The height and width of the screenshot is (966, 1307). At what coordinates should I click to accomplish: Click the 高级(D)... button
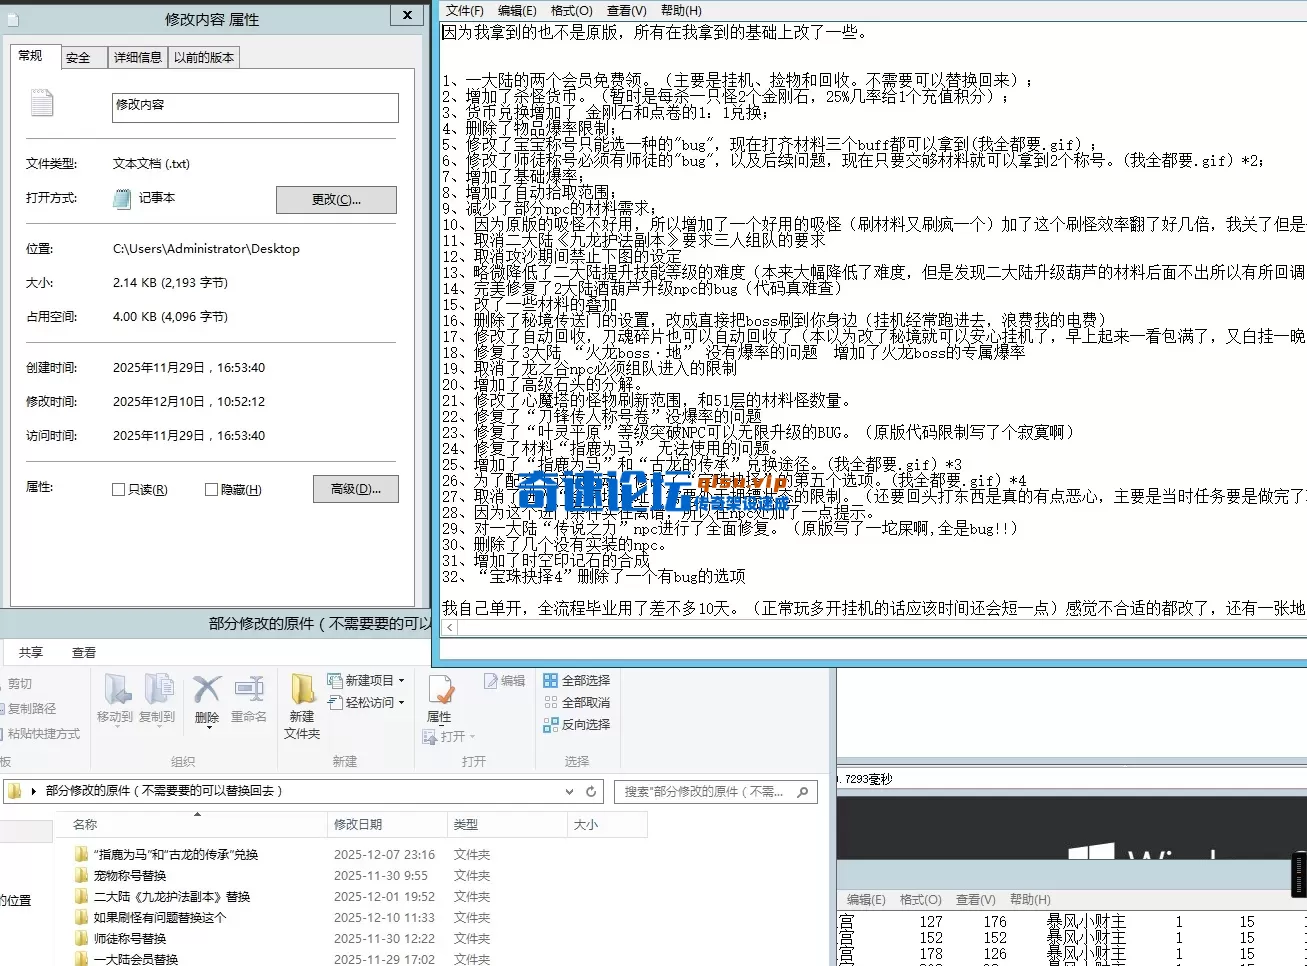pyautogui.click(x=355, y=488)
